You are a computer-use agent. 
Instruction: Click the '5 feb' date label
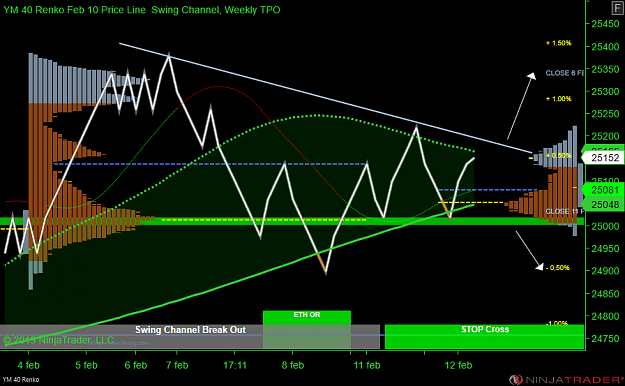86,365
